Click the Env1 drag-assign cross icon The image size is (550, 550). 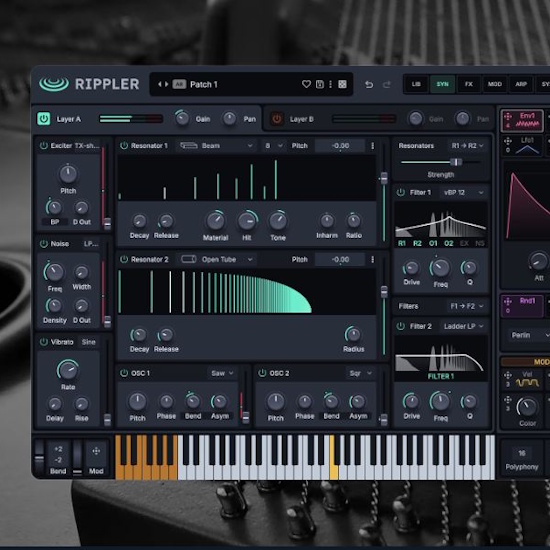[508, 116]
